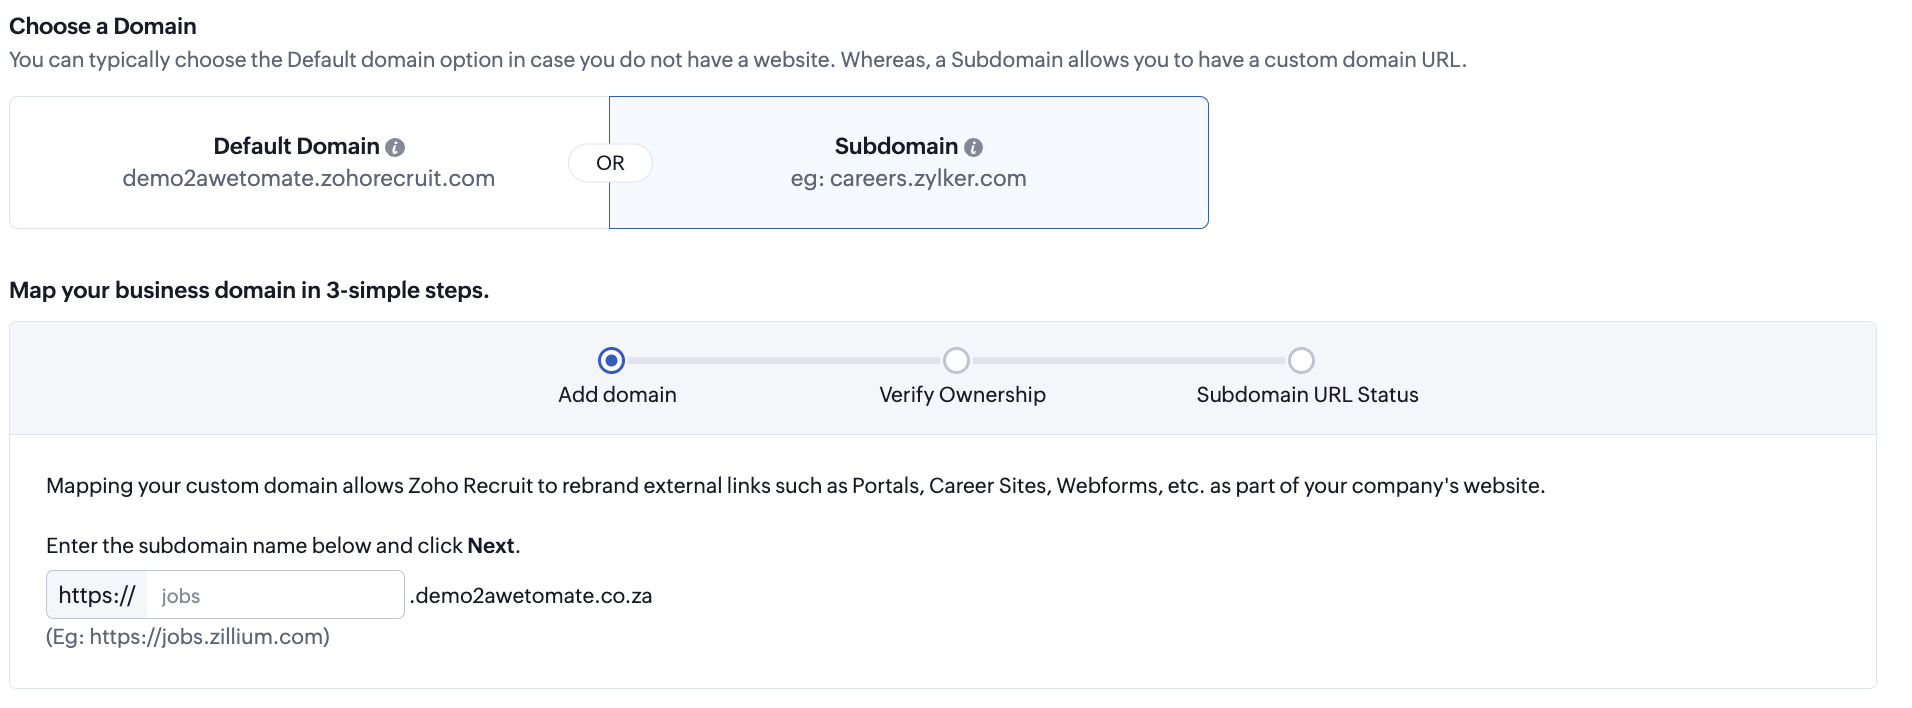This screenshot has height=708, width=1912.
Task: Select the Add domain step radio circle
Action: click(x=611, y=360)
